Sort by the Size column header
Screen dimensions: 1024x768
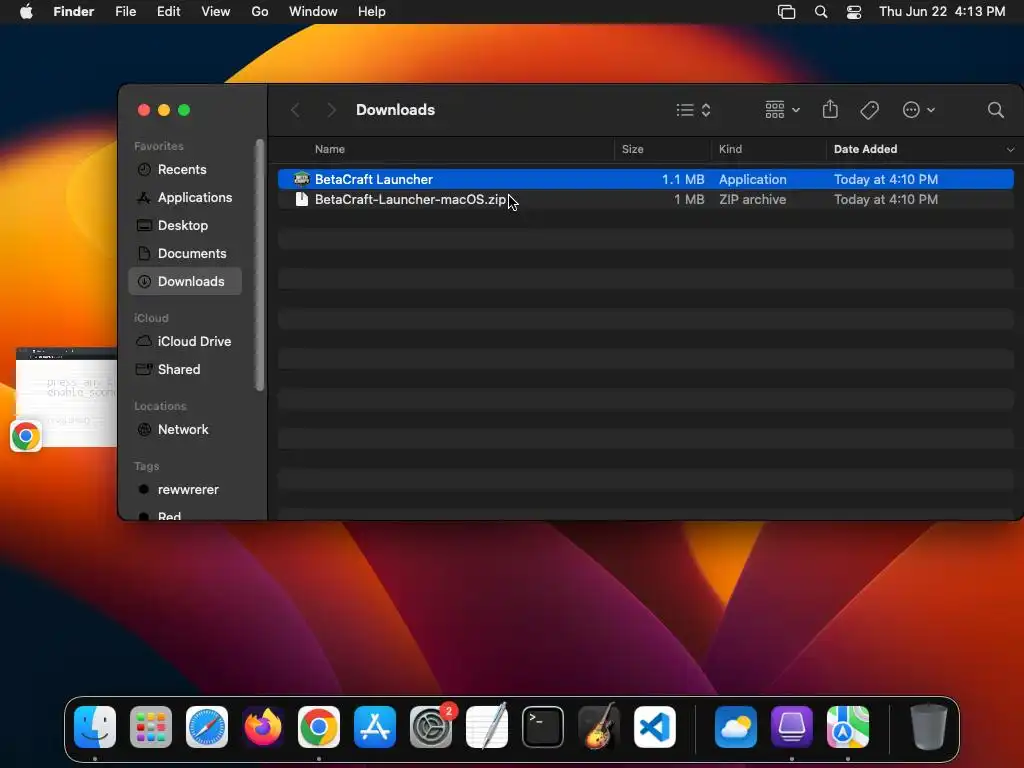coord(632,149)
